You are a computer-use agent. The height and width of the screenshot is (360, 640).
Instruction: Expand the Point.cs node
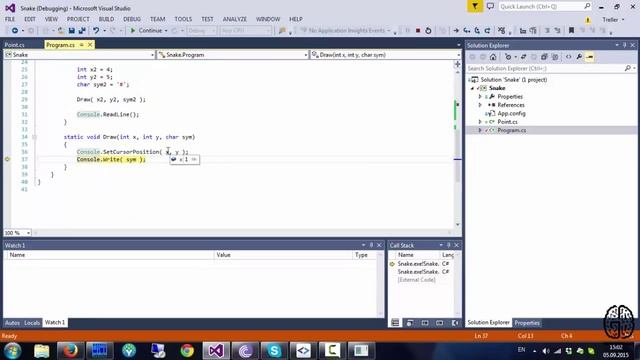[480, 122]
